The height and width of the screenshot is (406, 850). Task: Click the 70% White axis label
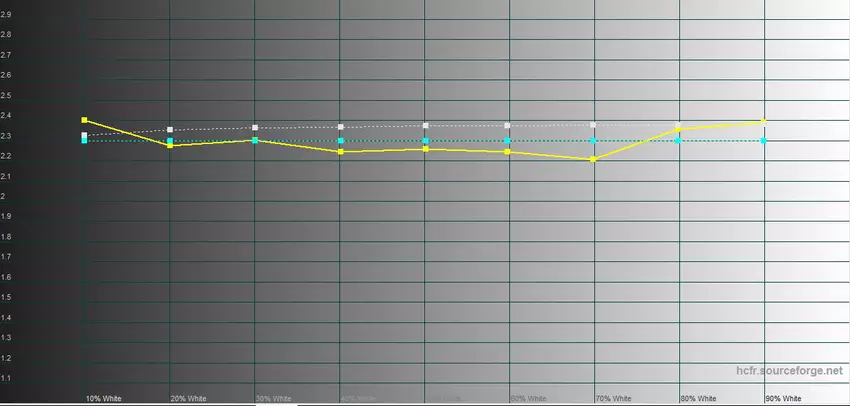point(613,399)
